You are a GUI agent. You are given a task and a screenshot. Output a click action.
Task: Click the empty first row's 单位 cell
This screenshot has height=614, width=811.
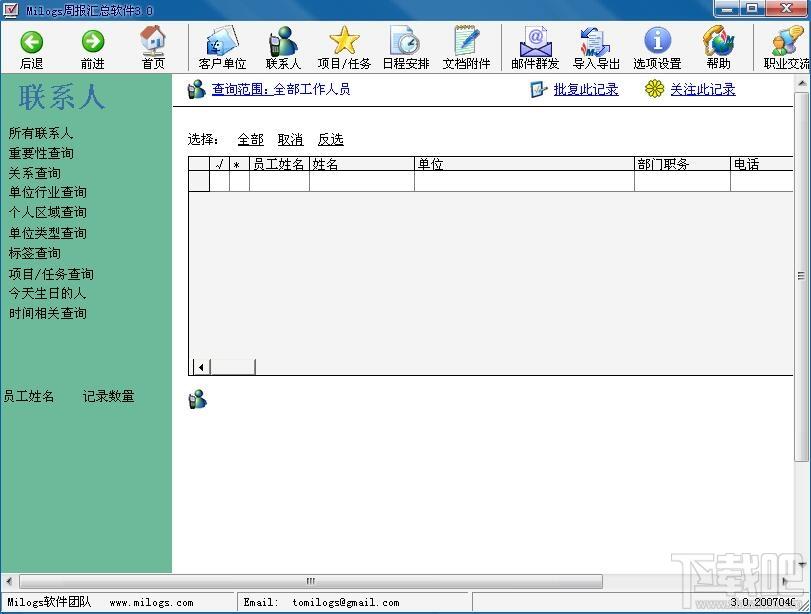coord(524,181)
